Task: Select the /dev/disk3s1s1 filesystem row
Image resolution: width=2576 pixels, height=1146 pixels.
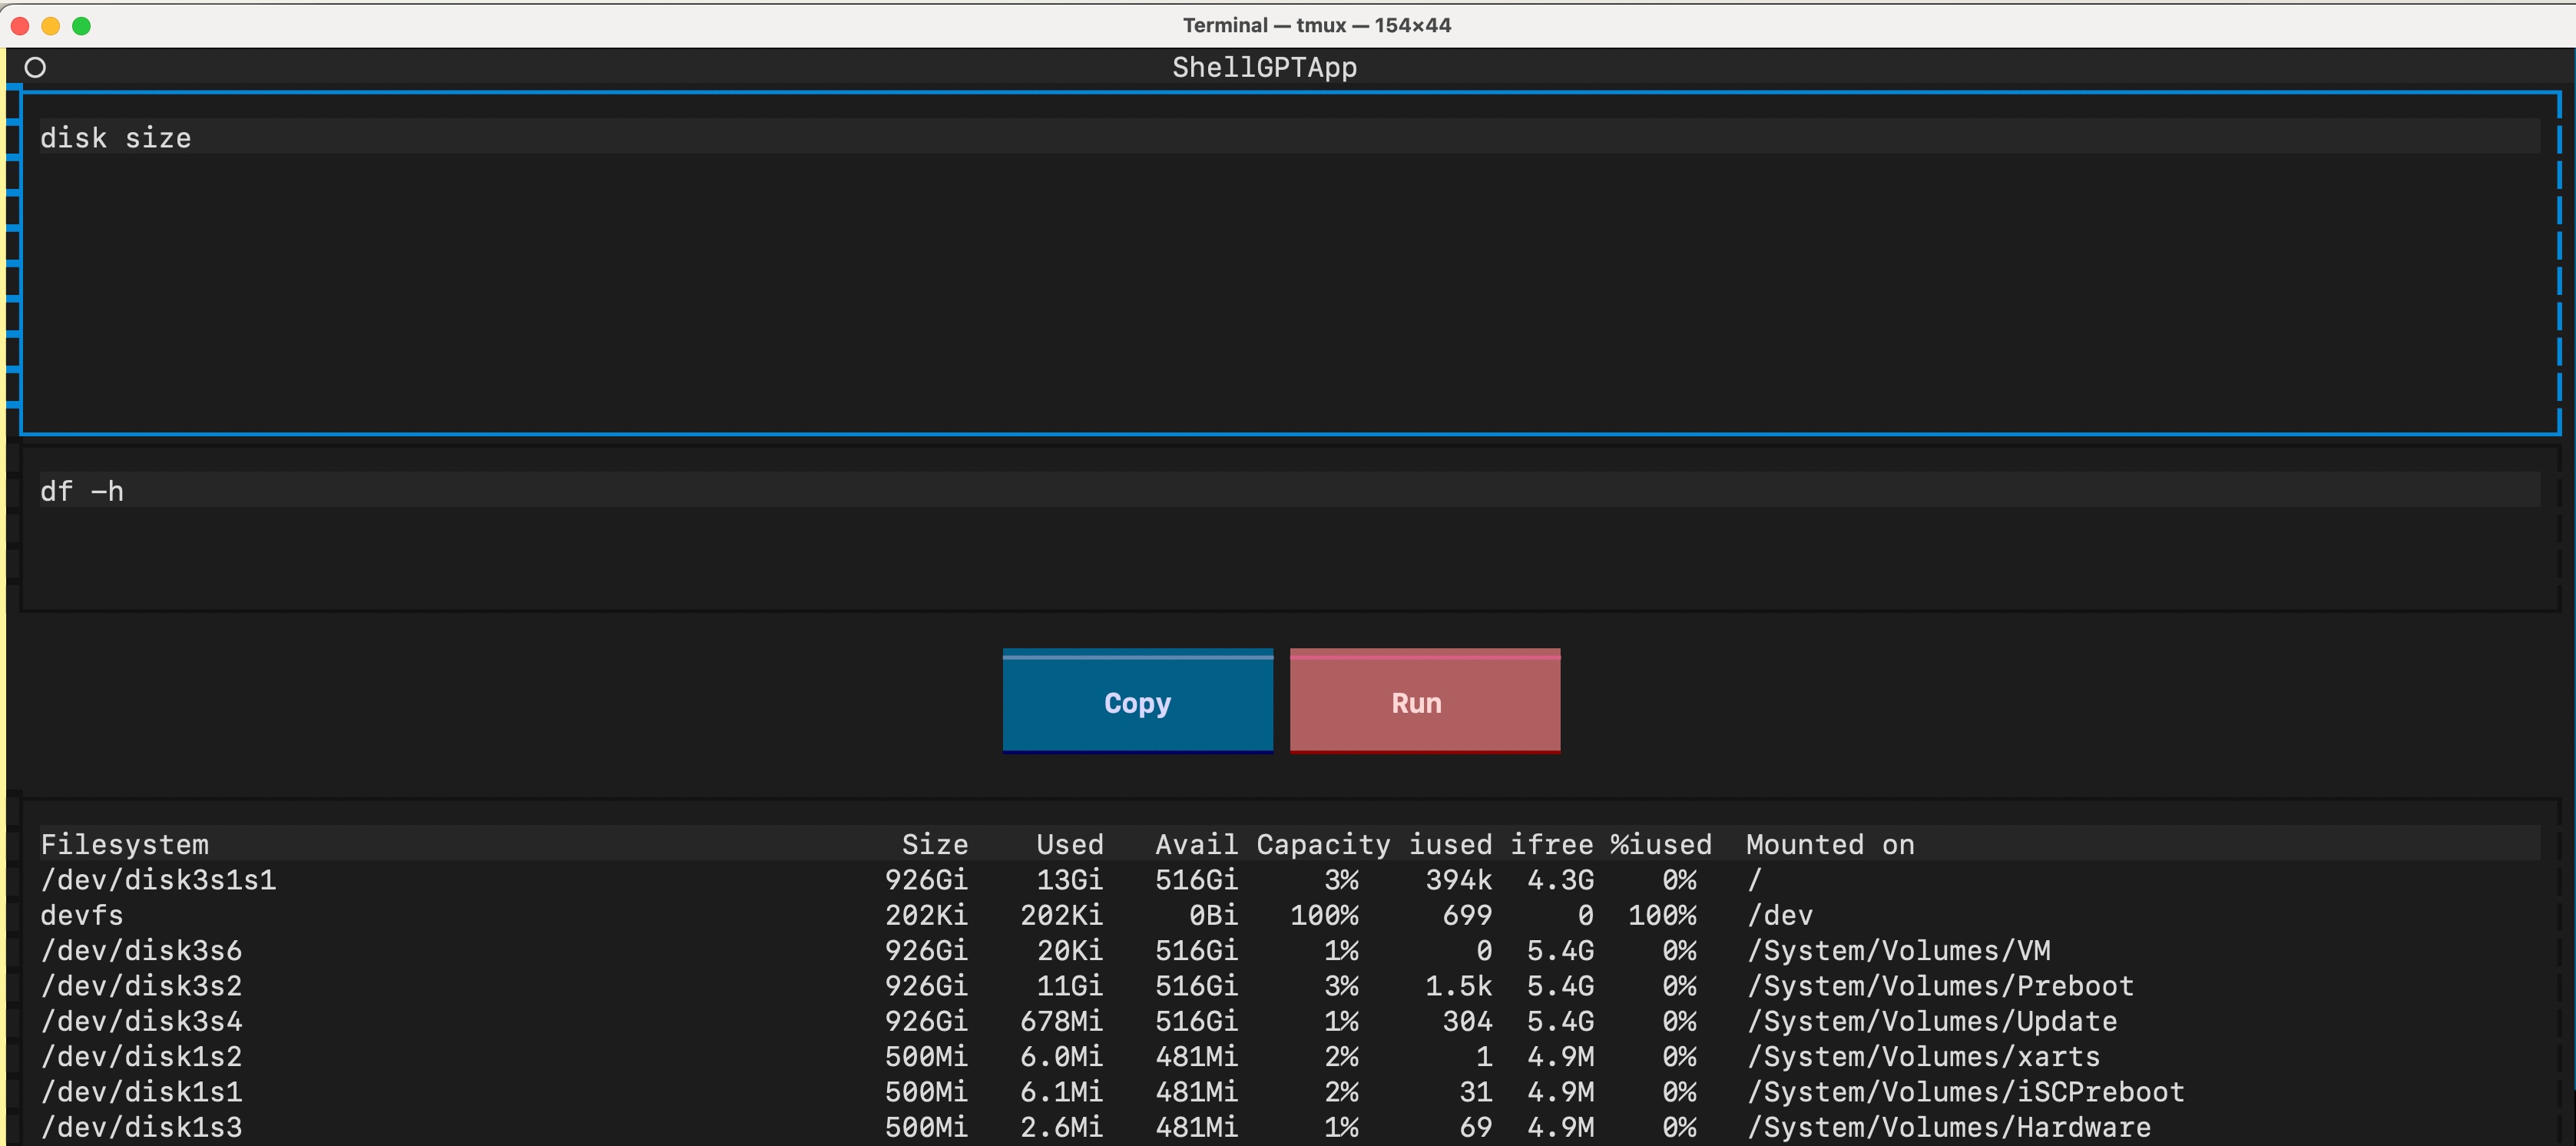Action: tap(158, 880)
